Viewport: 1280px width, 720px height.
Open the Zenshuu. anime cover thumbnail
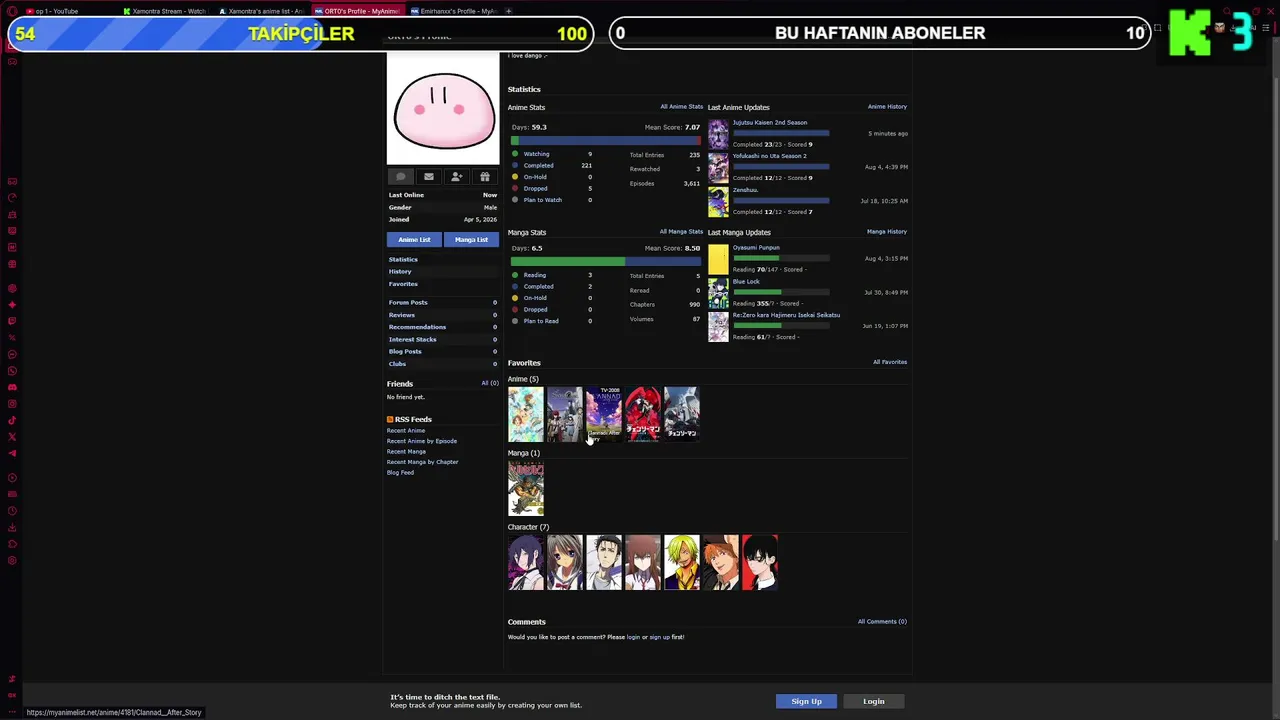(x=719, y=202)
